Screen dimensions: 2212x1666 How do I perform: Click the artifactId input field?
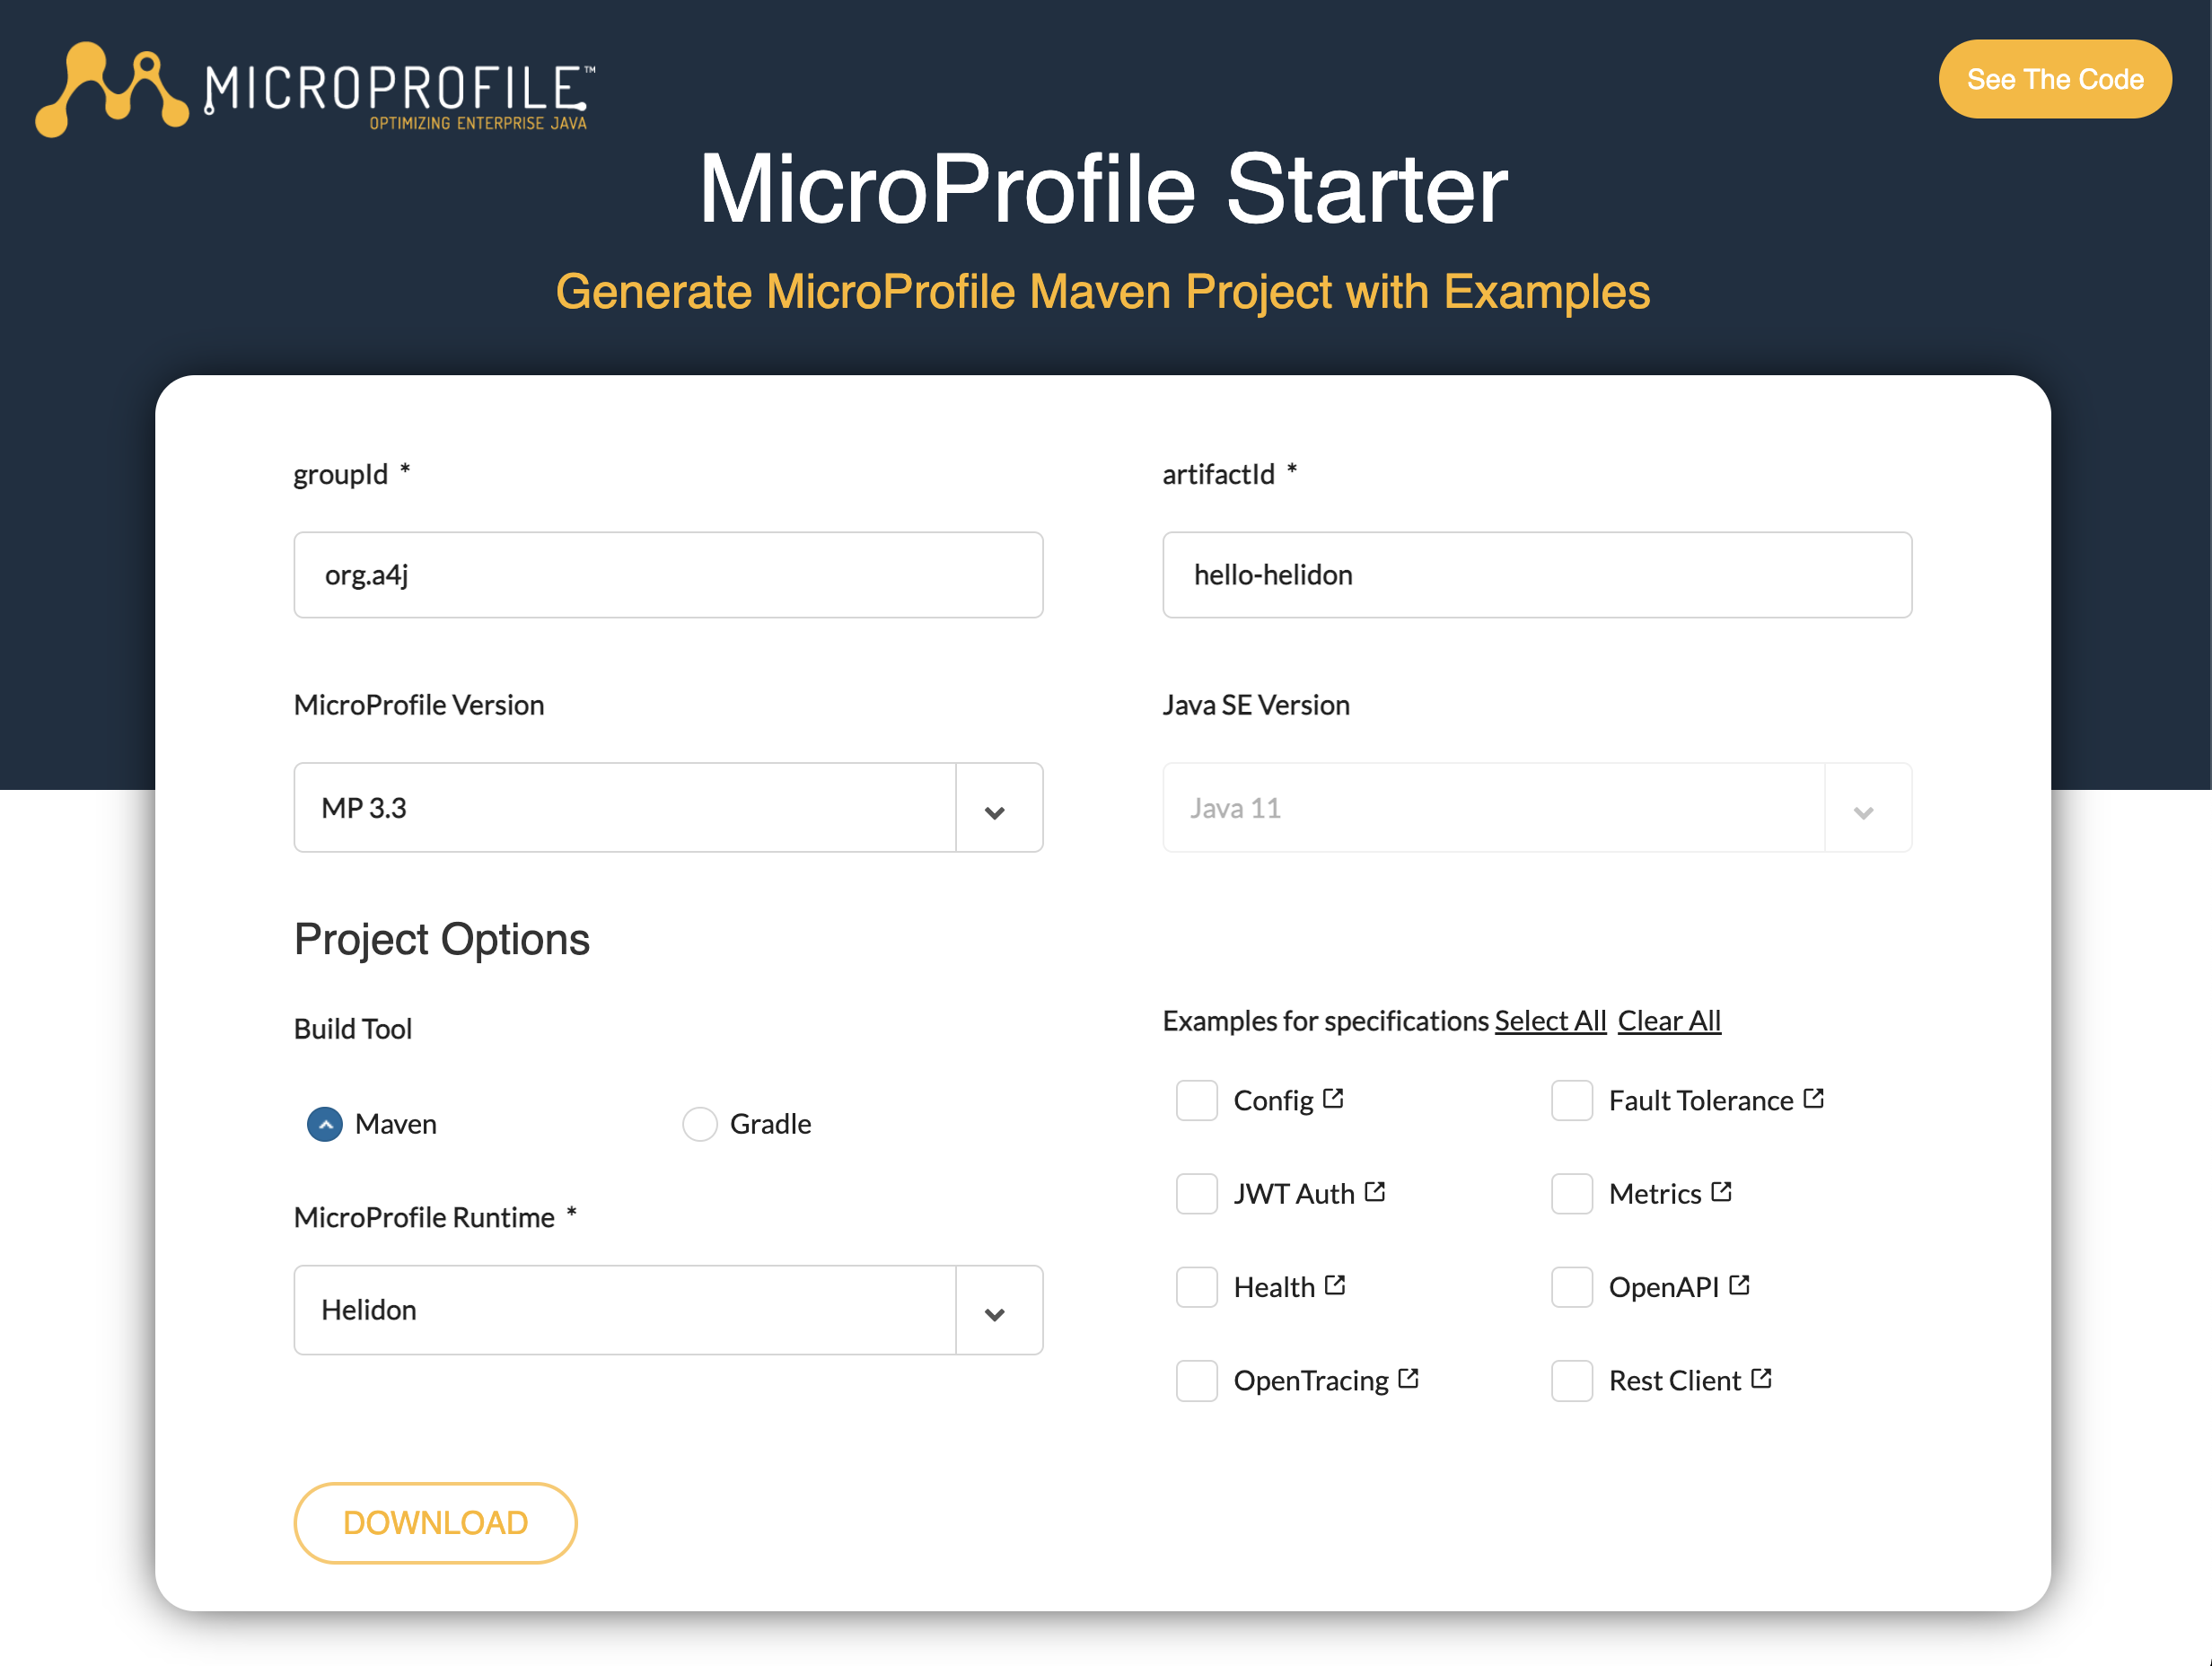coord(1537,574)
